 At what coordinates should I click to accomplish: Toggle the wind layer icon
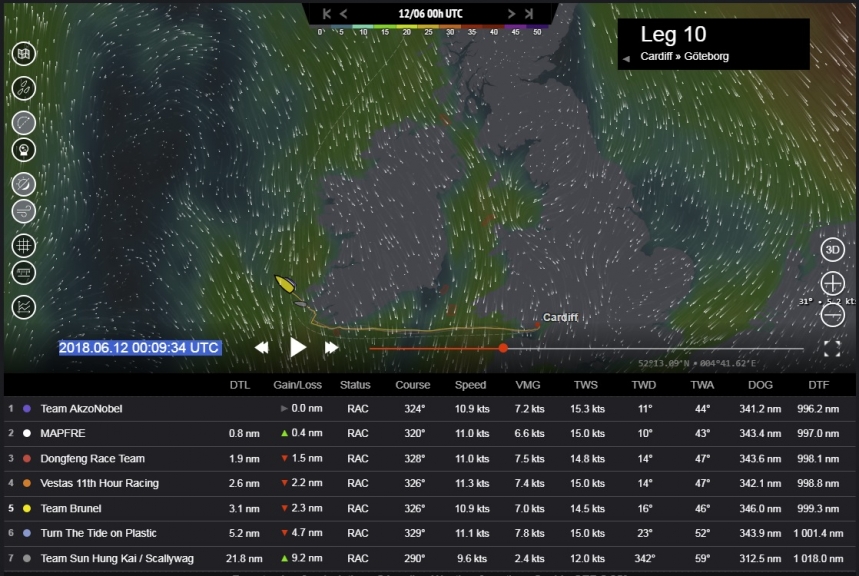(24, 211)
